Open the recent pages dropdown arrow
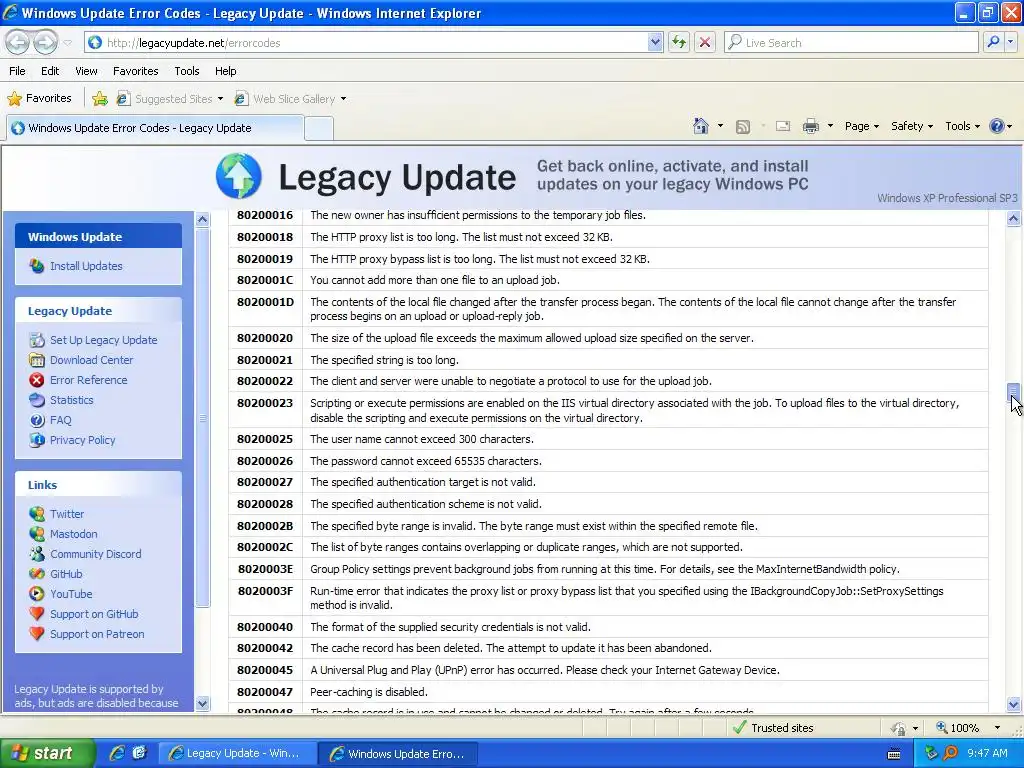This screenshot has width=1024, height=768. [67, 42]
